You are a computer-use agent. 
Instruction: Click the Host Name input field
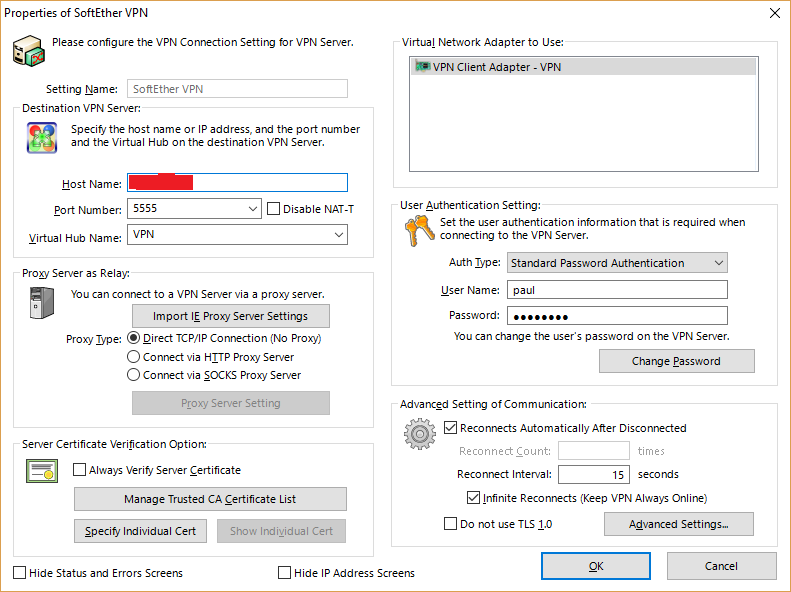pos(237,183)
